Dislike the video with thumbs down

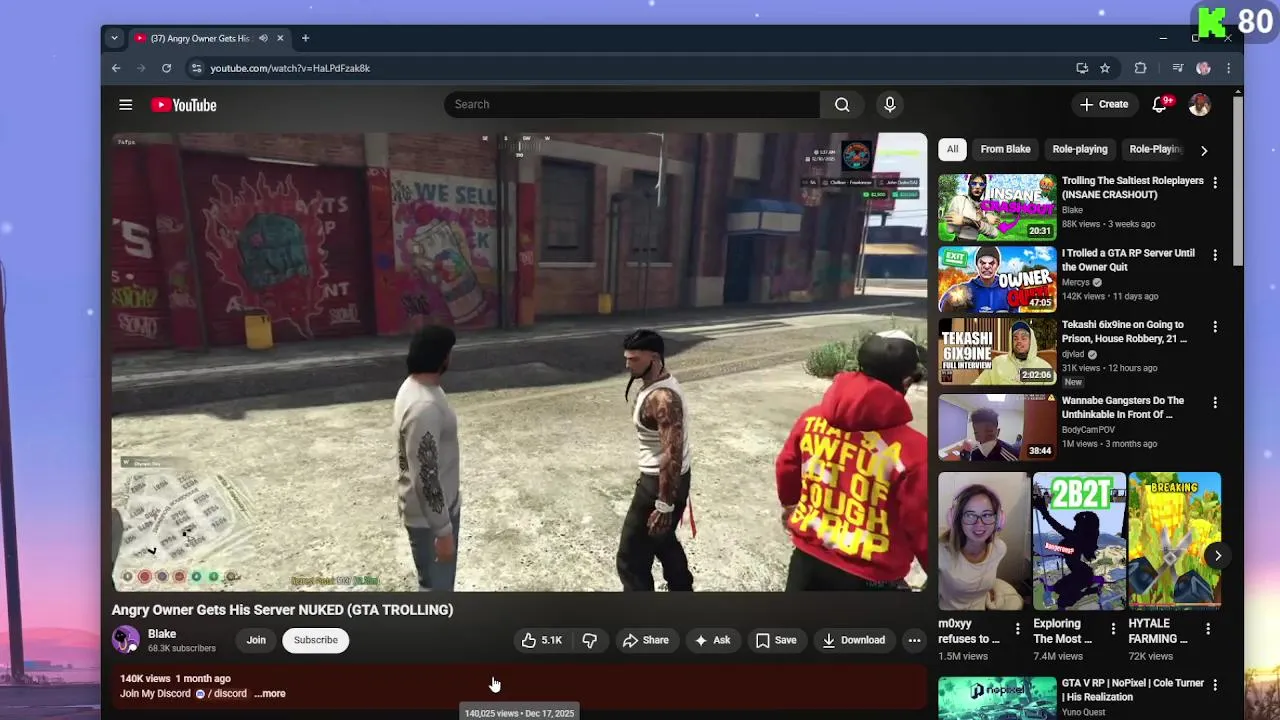tap(590, 640)
